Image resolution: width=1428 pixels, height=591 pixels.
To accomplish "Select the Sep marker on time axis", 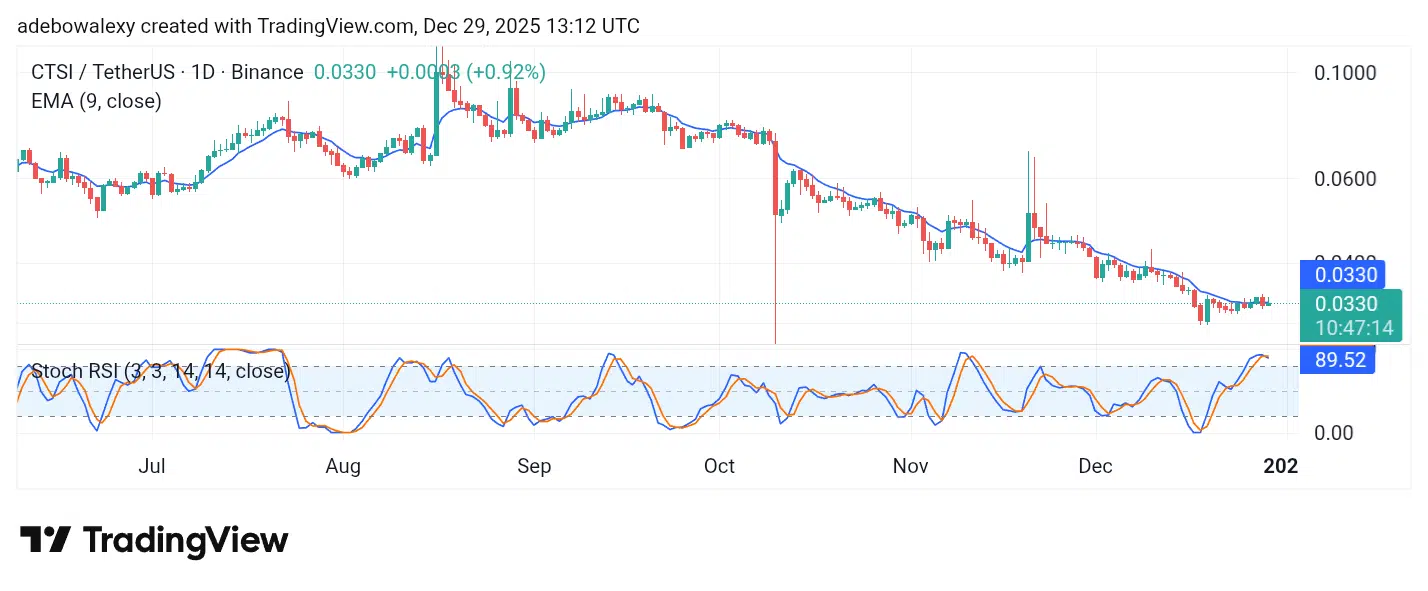I will (534, 466).
